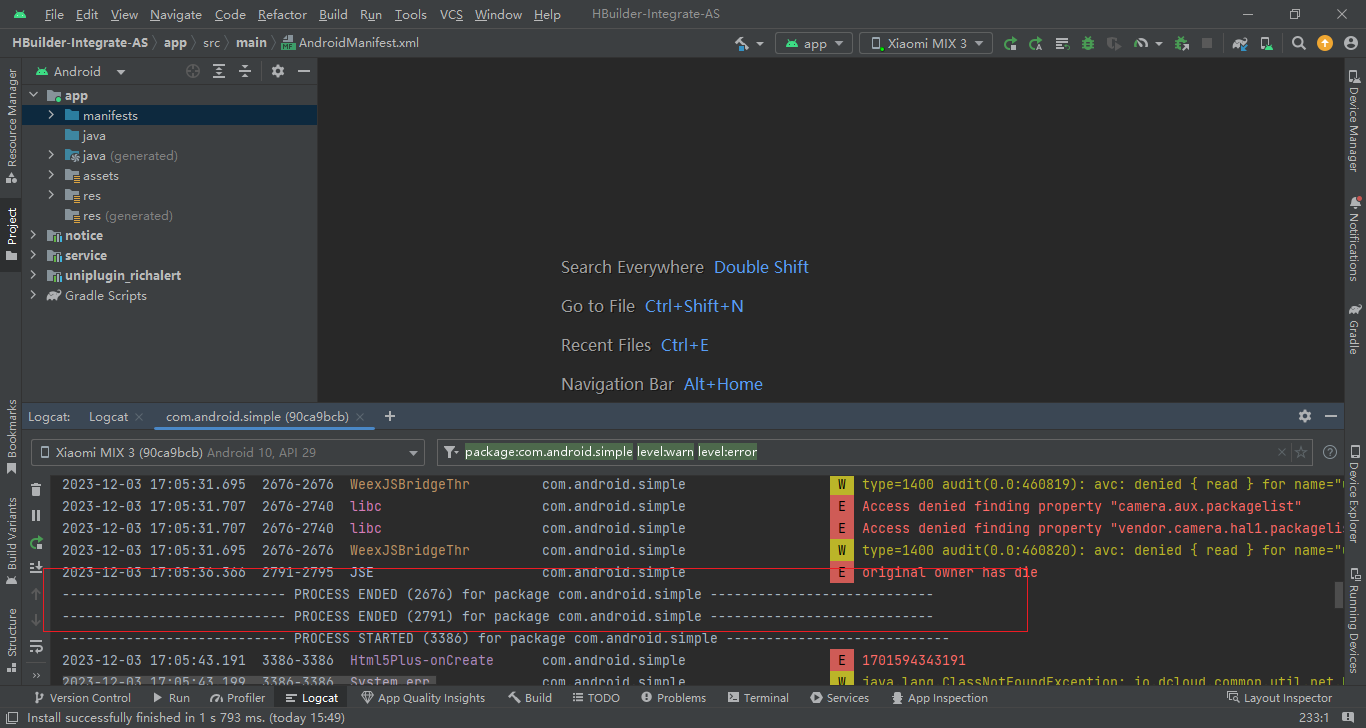Pause the Logcat output
The image size is (1366, 728).
[x=36, y=516]
